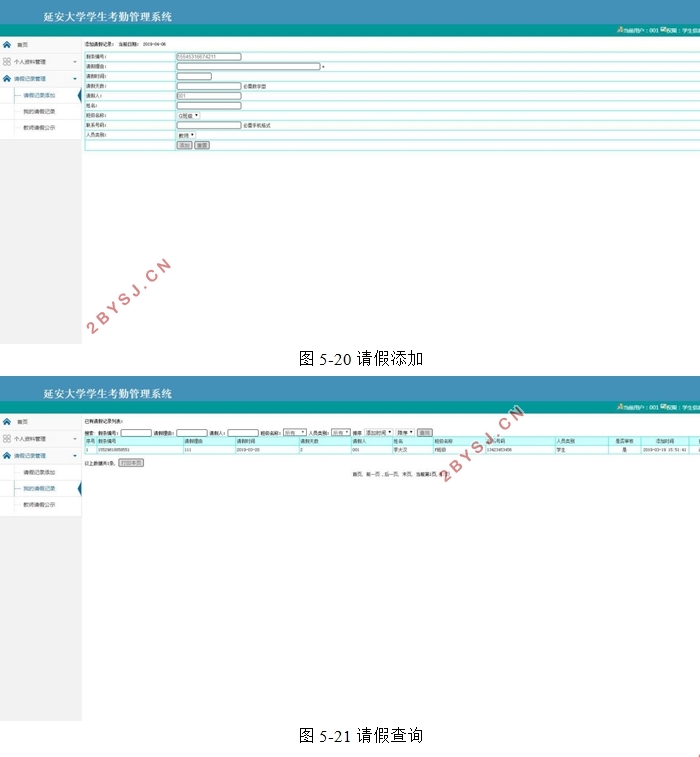Click the 请假时间 field in the add form
The image size is (700, 757).
click(194, 76)
